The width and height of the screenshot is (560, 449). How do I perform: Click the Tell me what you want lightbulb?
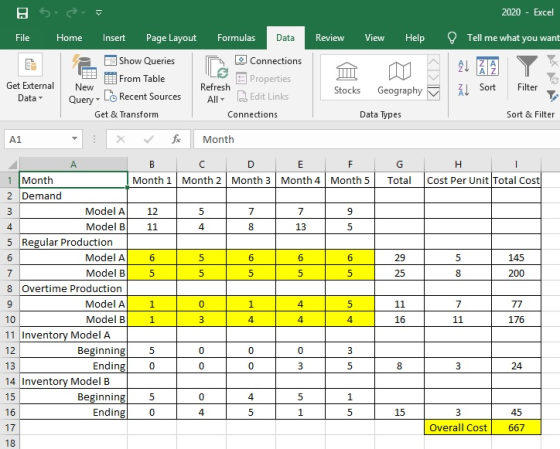tap(452, 38)
